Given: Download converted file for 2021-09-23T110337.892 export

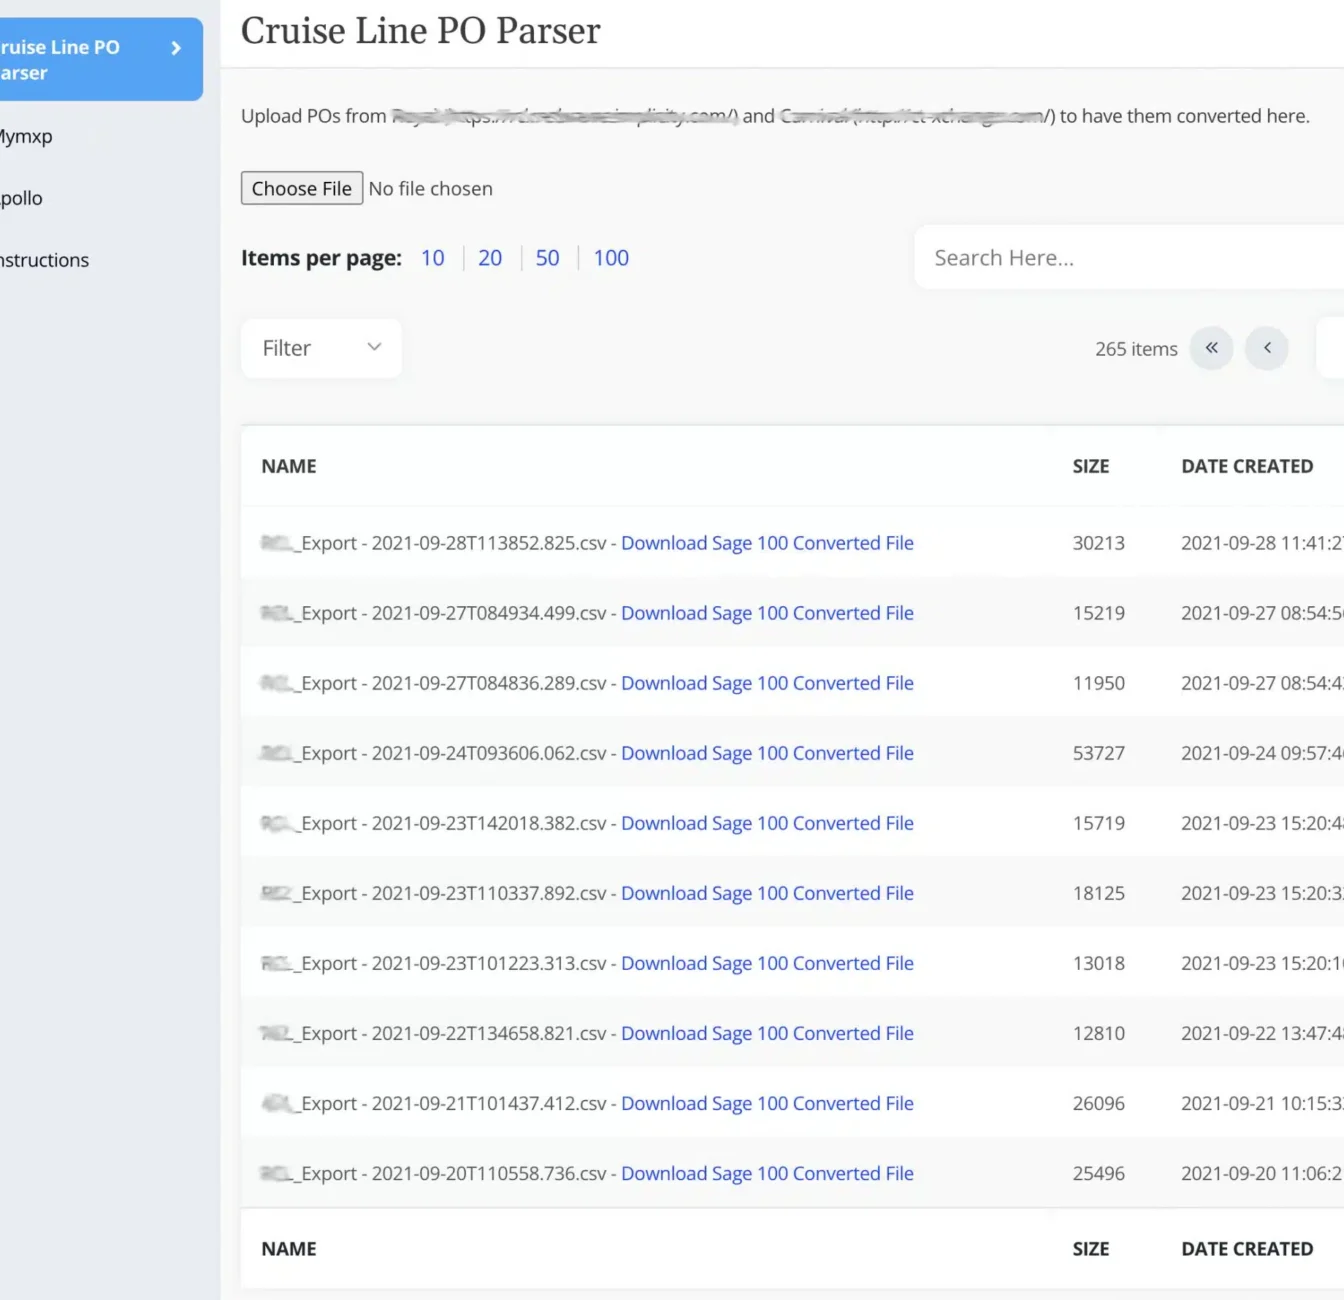Looking at the screenshot, I should tap(767, 893).
